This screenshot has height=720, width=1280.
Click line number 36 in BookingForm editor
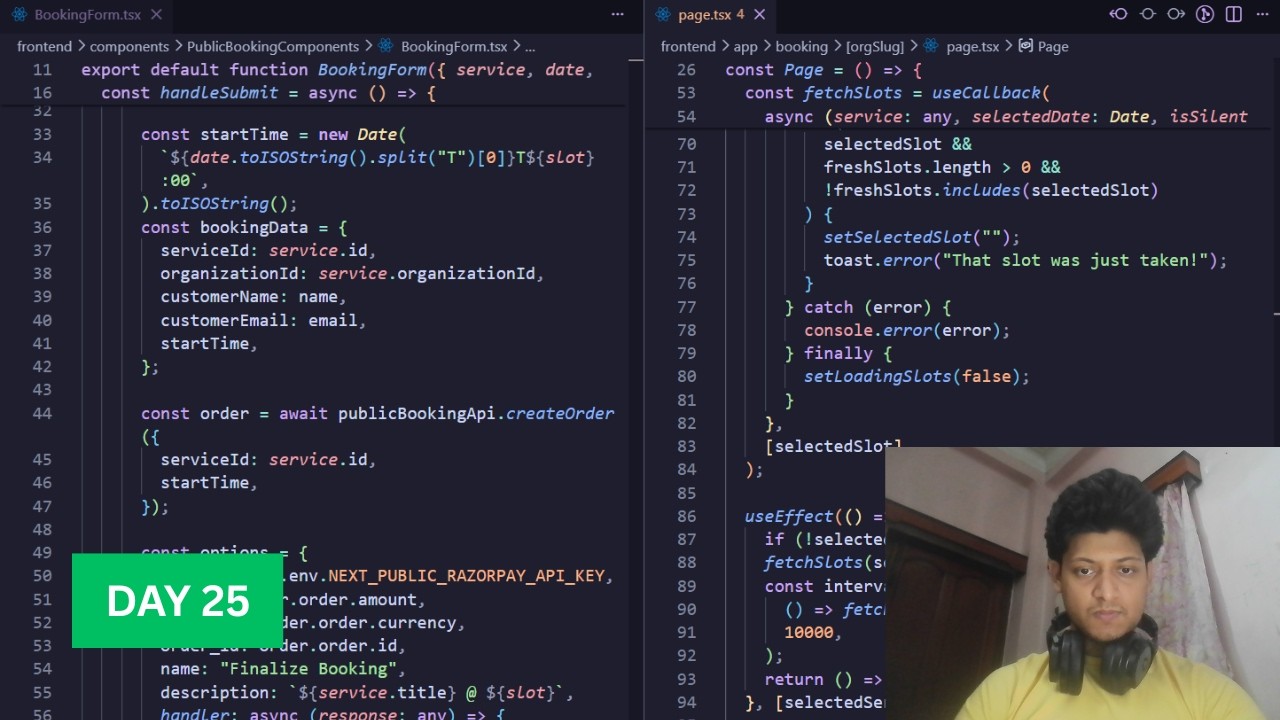pyautogui.click(x=41, y=227)
